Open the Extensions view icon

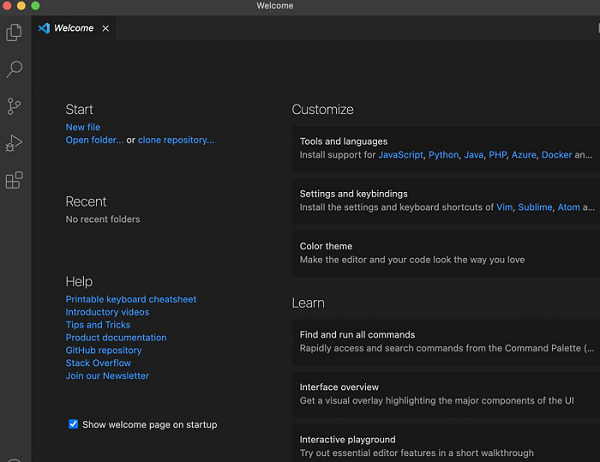click(14, 180)
